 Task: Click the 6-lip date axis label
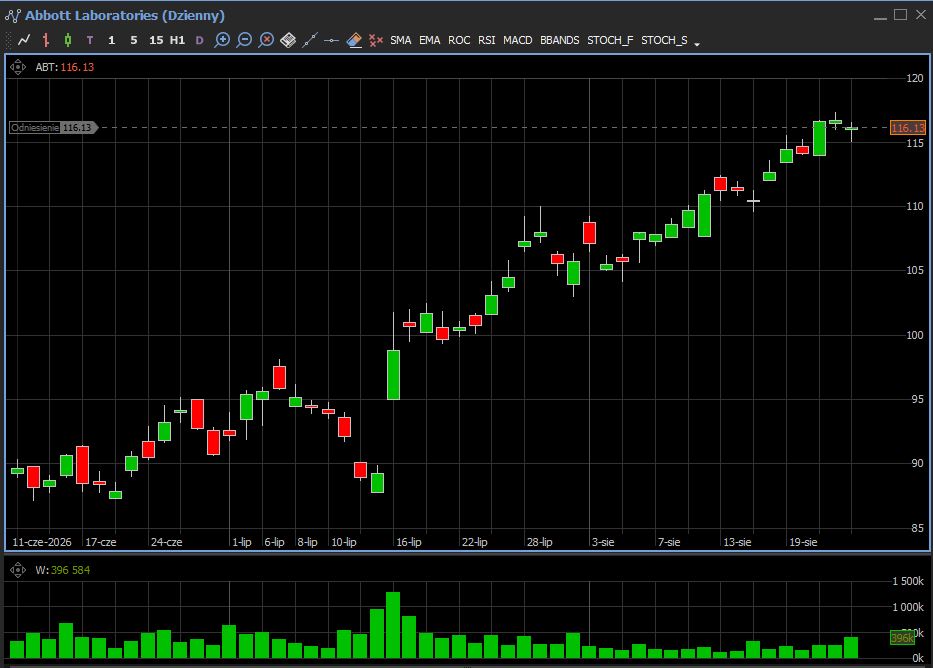(x=274, y=542)
